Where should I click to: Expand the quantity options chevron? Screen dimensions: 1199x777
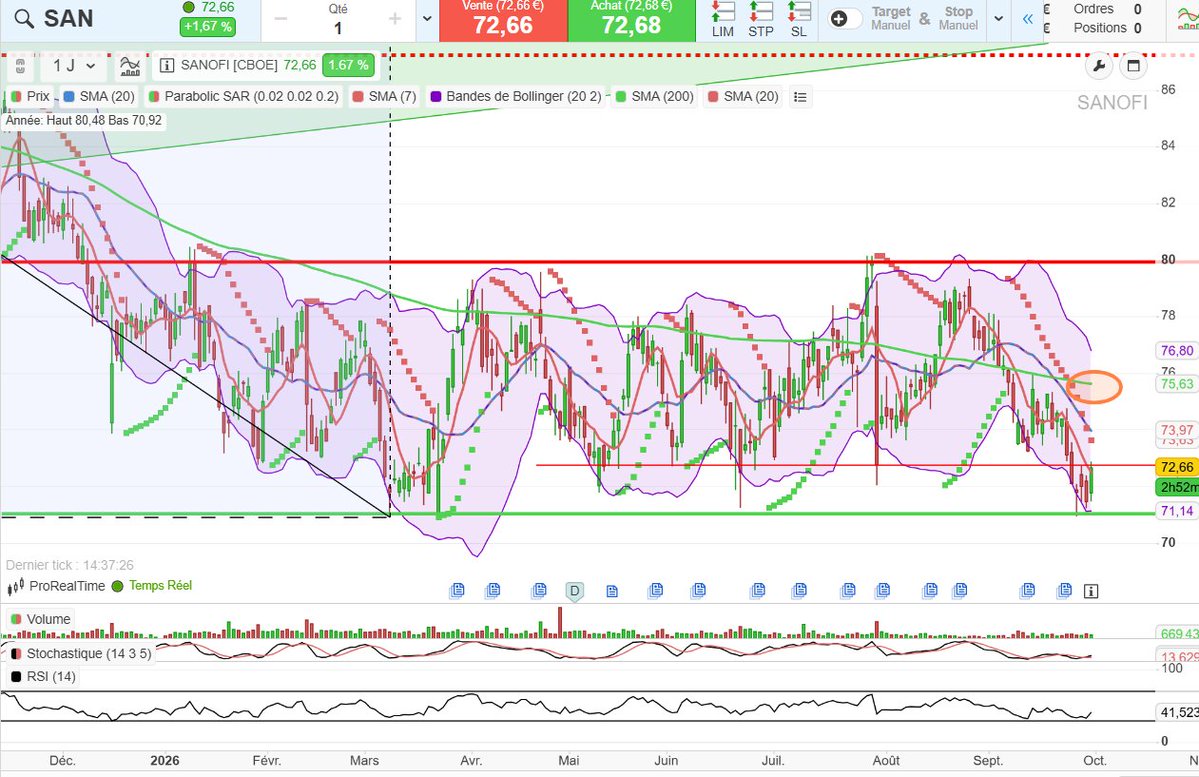(x=427, y=19)
